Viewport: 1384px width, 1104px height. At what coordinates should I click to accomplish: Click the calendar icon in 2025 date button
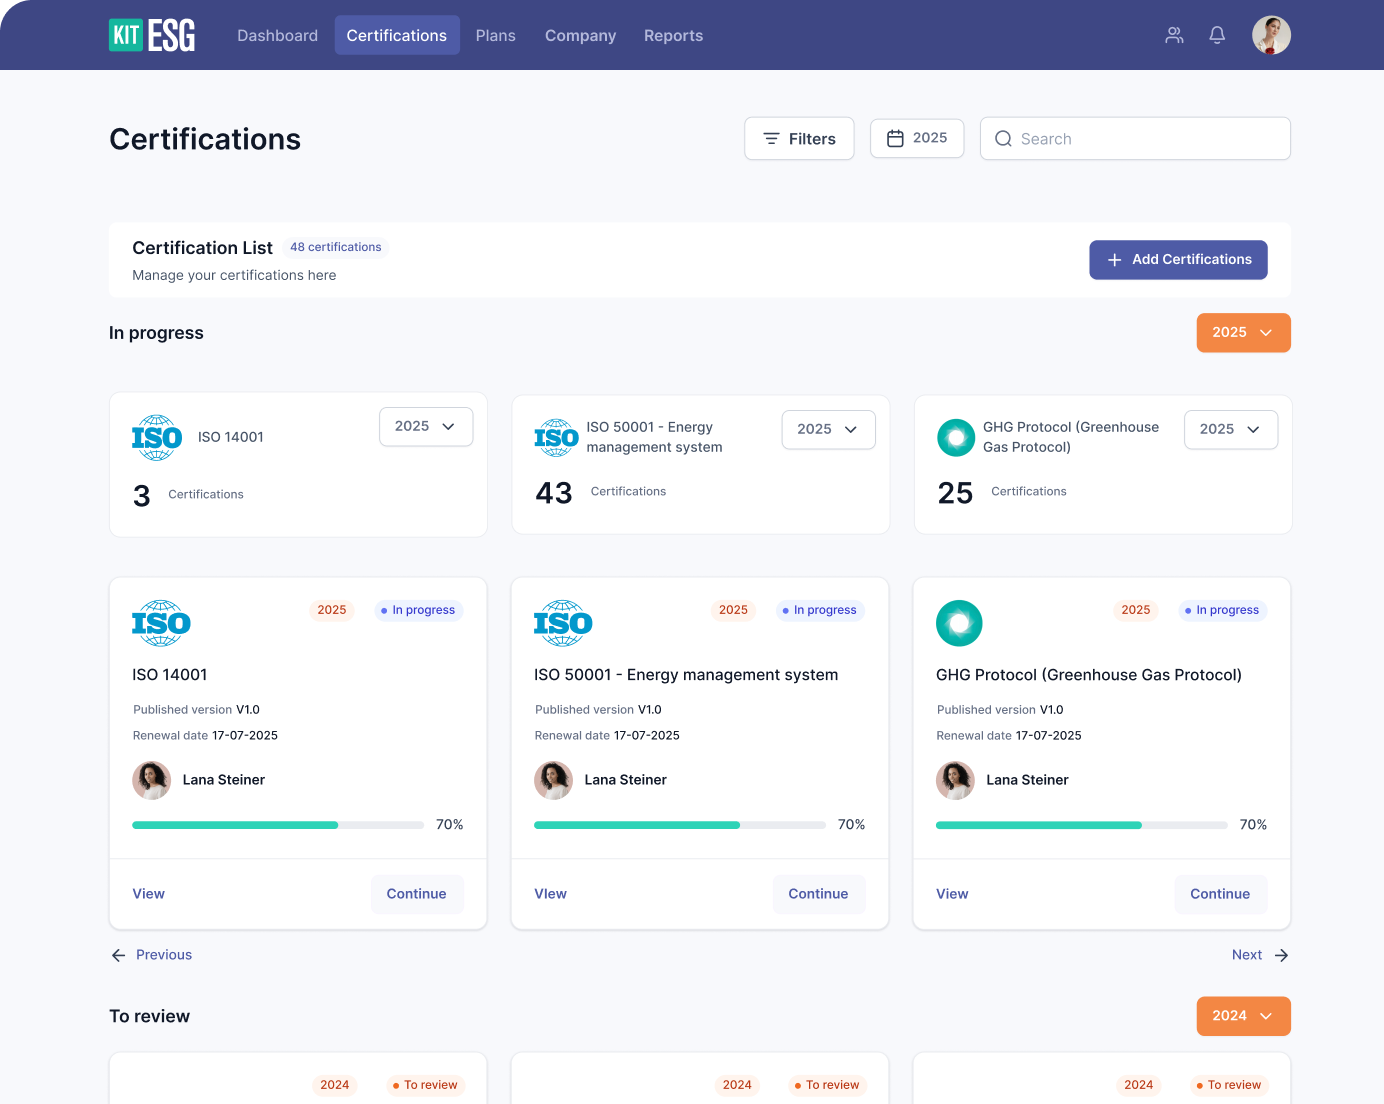(x=895, y=138)
